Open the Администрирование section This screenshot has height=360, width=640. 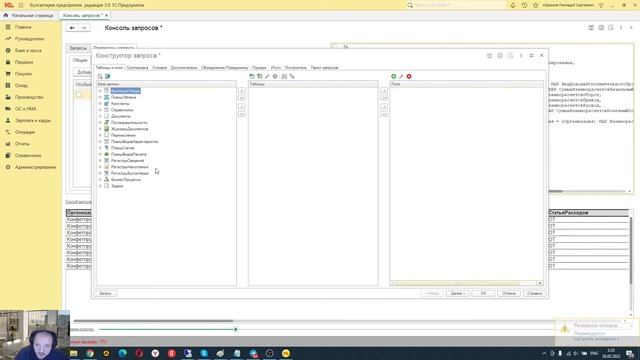pos(35,167)
